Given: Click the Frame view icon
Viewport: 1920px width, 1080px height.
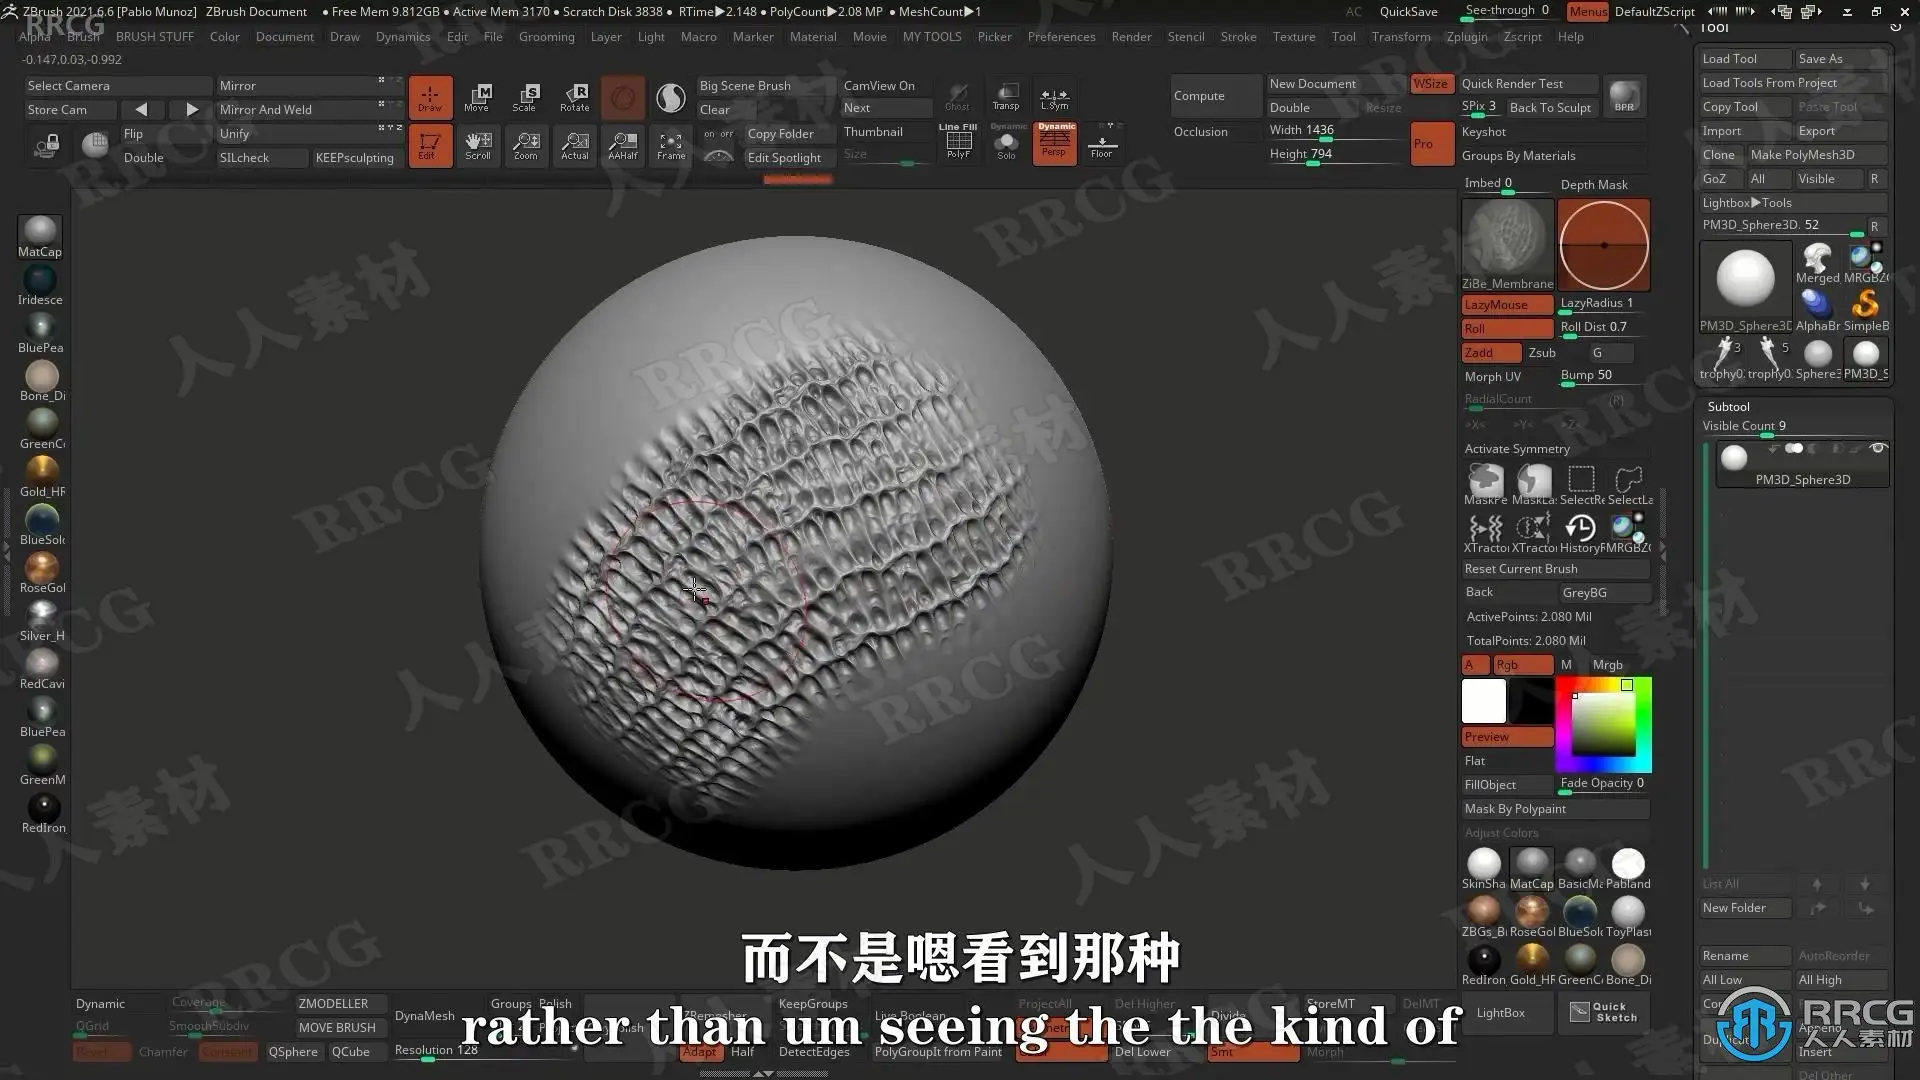Looking at the screenshot, I should 671,145.
